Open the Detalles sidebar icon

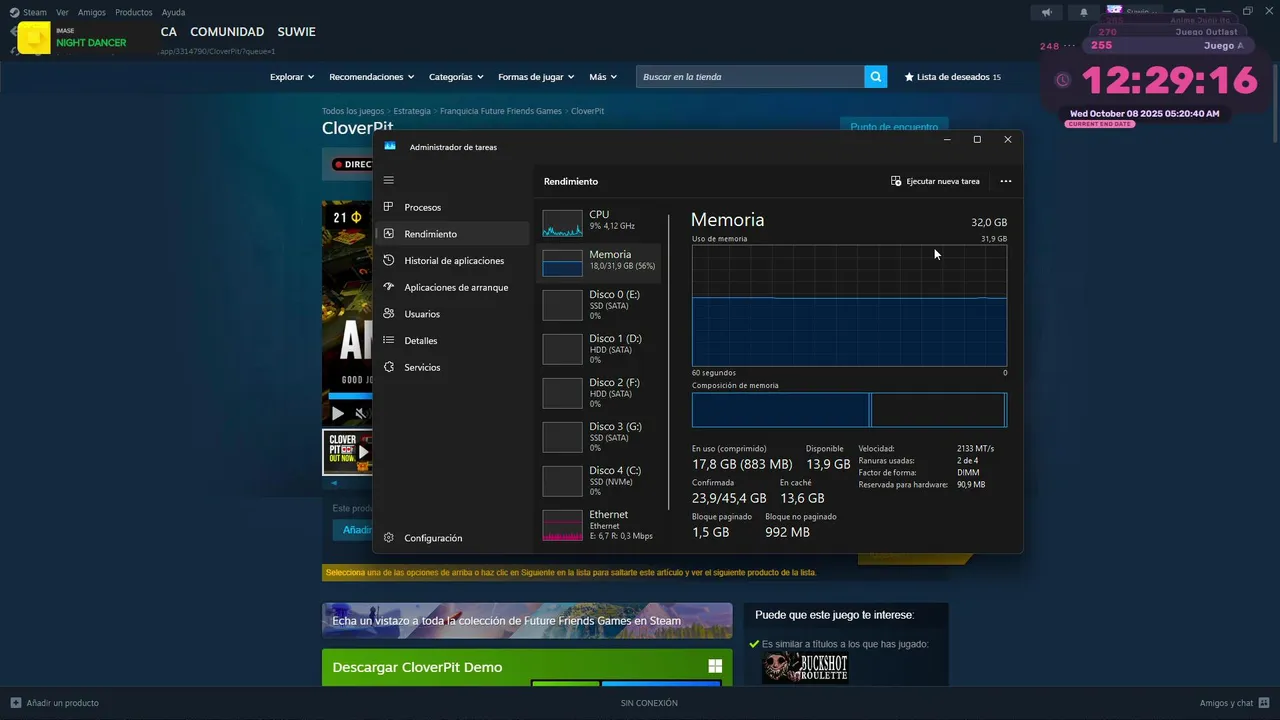[x=389, y=340]
